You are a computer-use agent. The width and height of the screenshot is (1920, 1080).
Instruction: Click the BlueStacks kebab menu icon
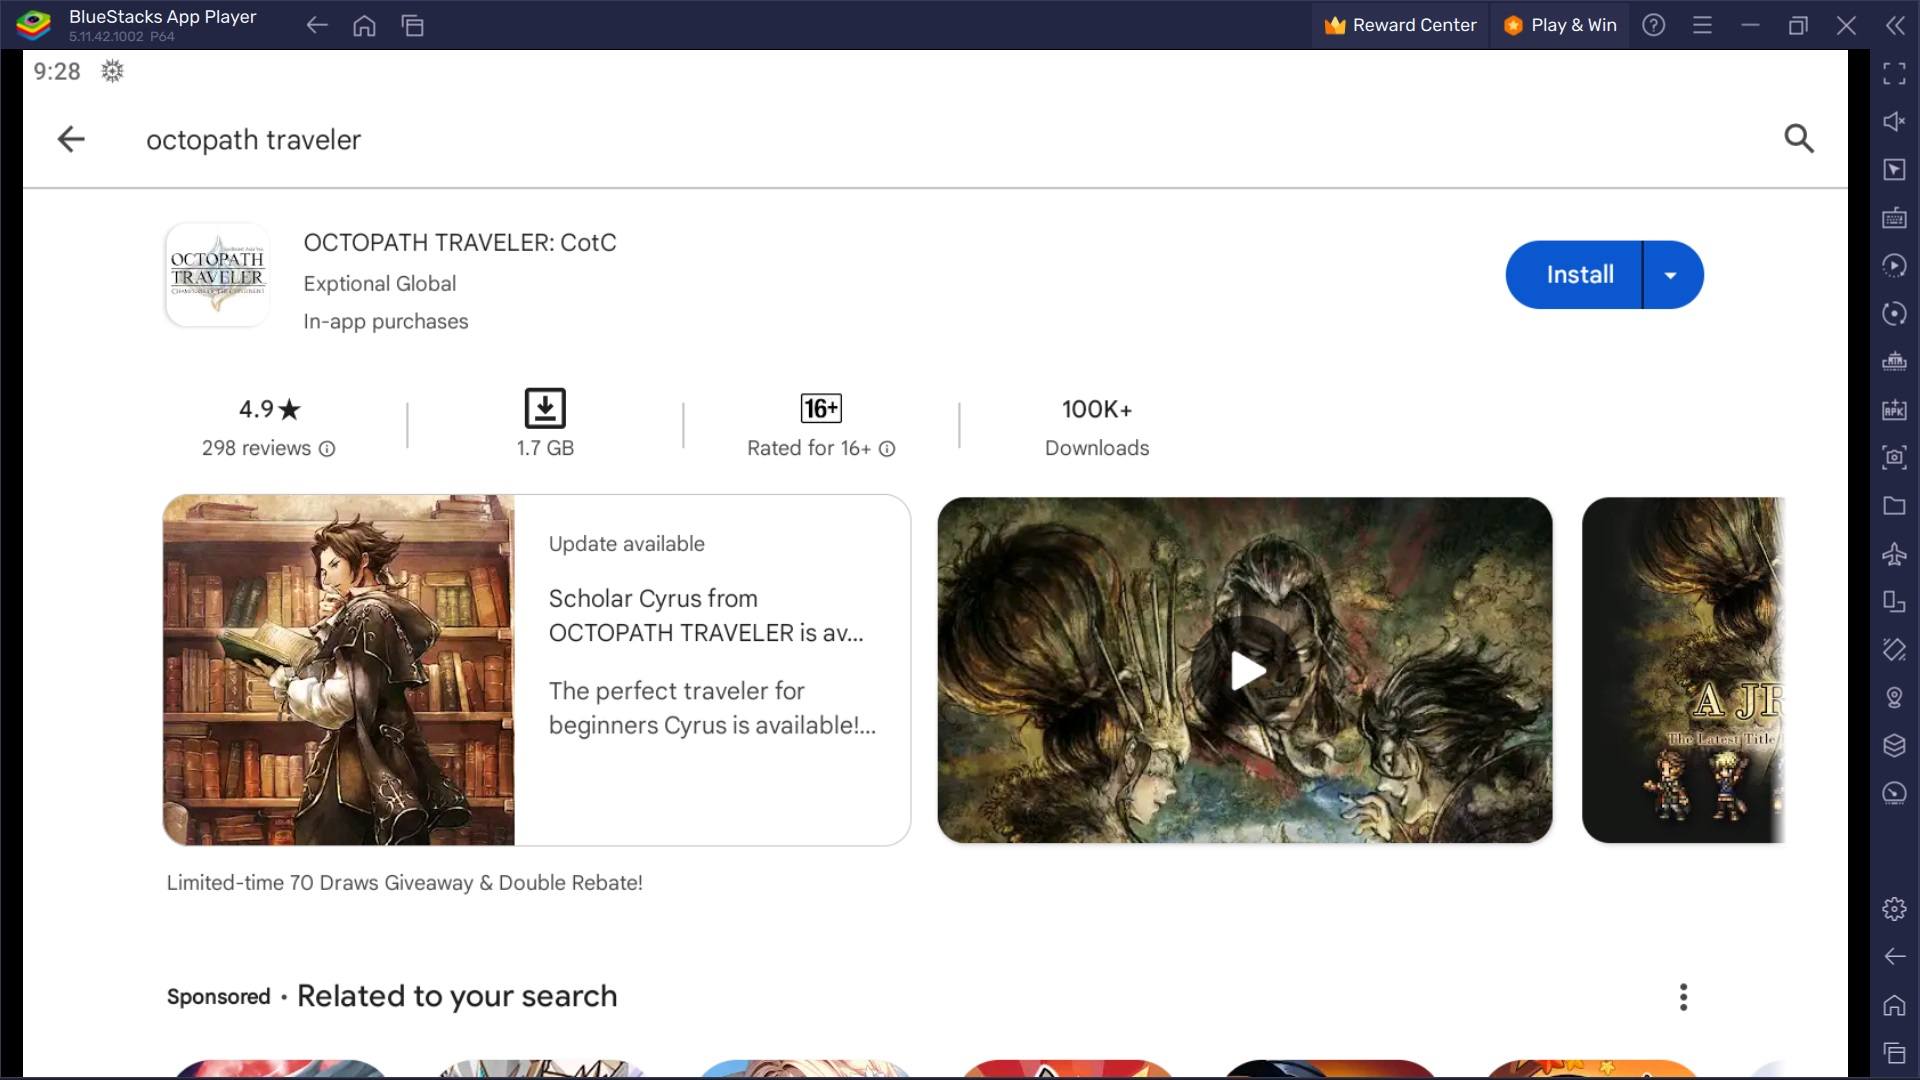coord(1702,24)
